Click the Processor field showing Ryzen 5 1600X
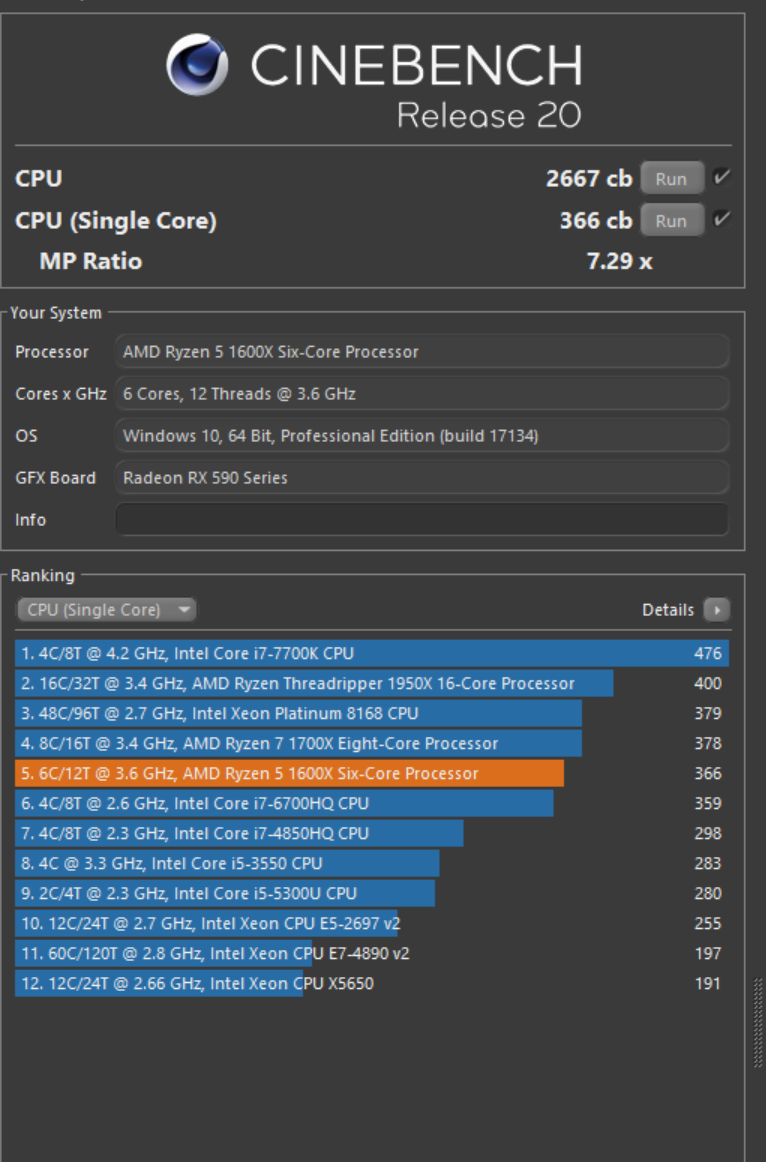Viewport: 766px width, 1162px height. (x=420, y=352)
